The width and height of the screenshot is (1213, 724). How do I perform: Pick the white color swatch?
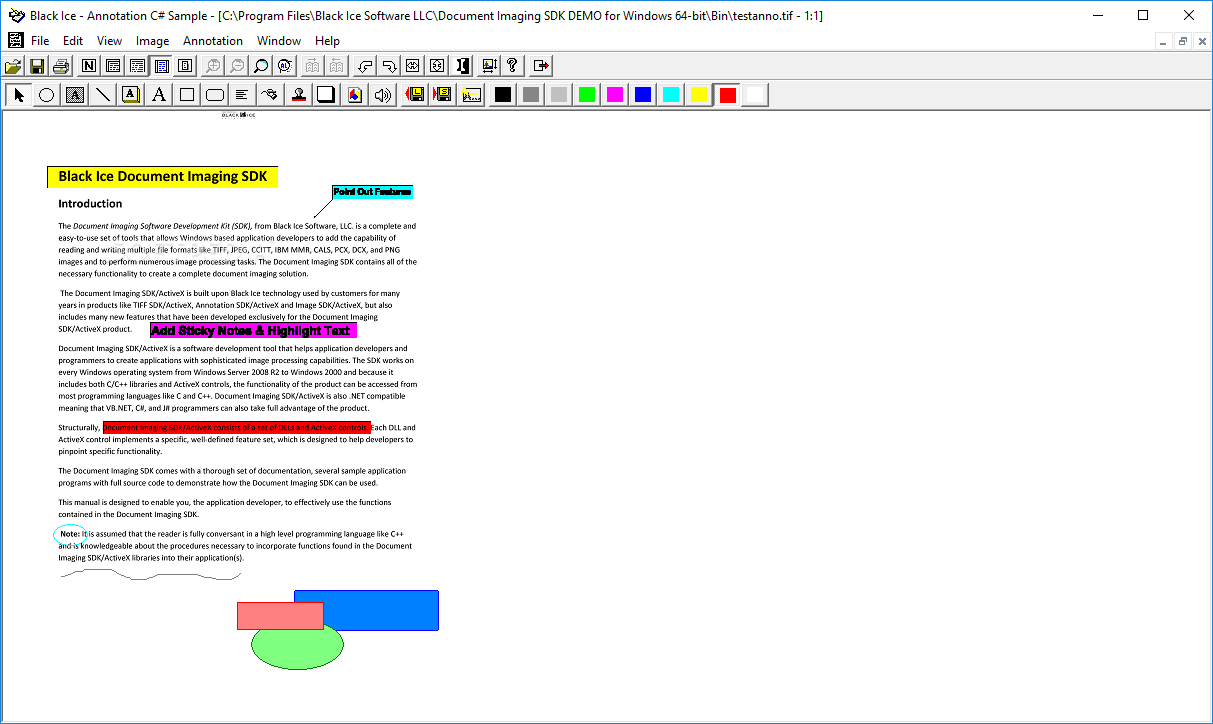[755, 95]
